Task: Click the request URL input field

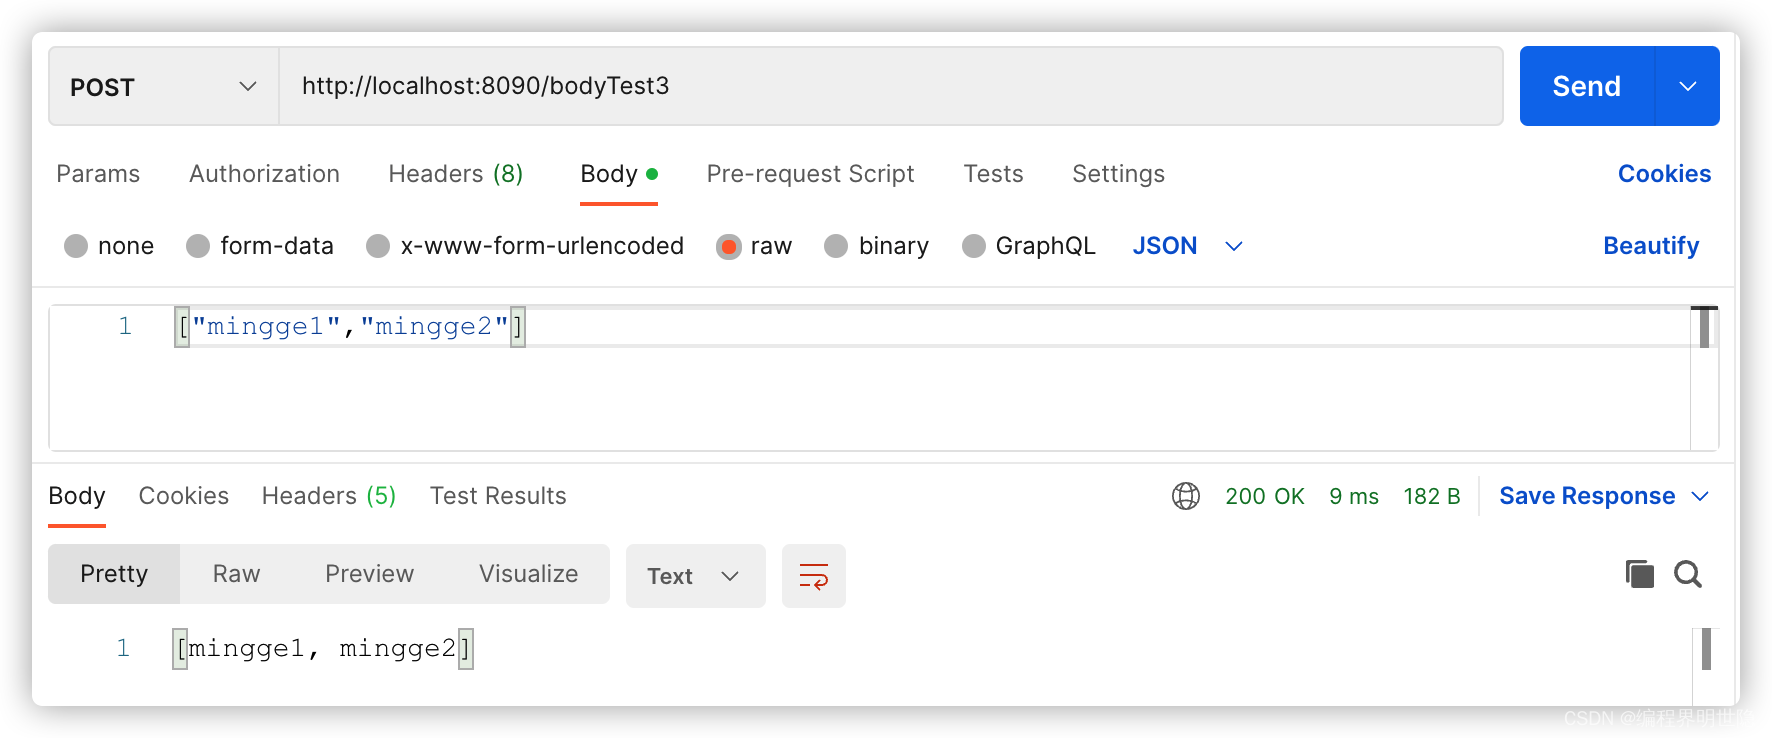Action: pos(890,87)
